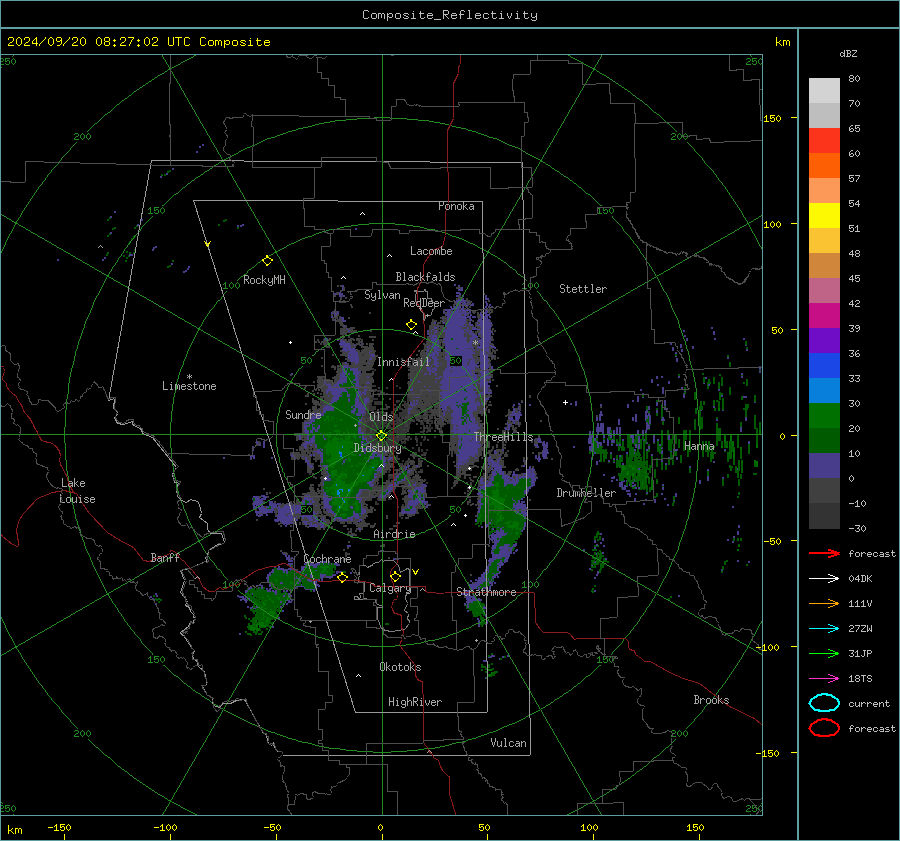
Task: Click the asterisk marker above Limestone
Action: [189, 377]
